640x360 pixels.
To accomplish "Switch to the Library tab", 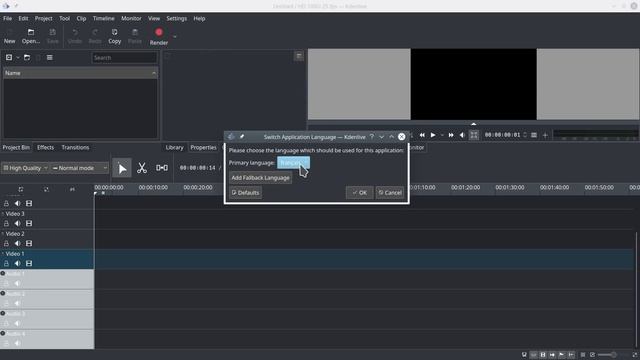I will 174,147.
